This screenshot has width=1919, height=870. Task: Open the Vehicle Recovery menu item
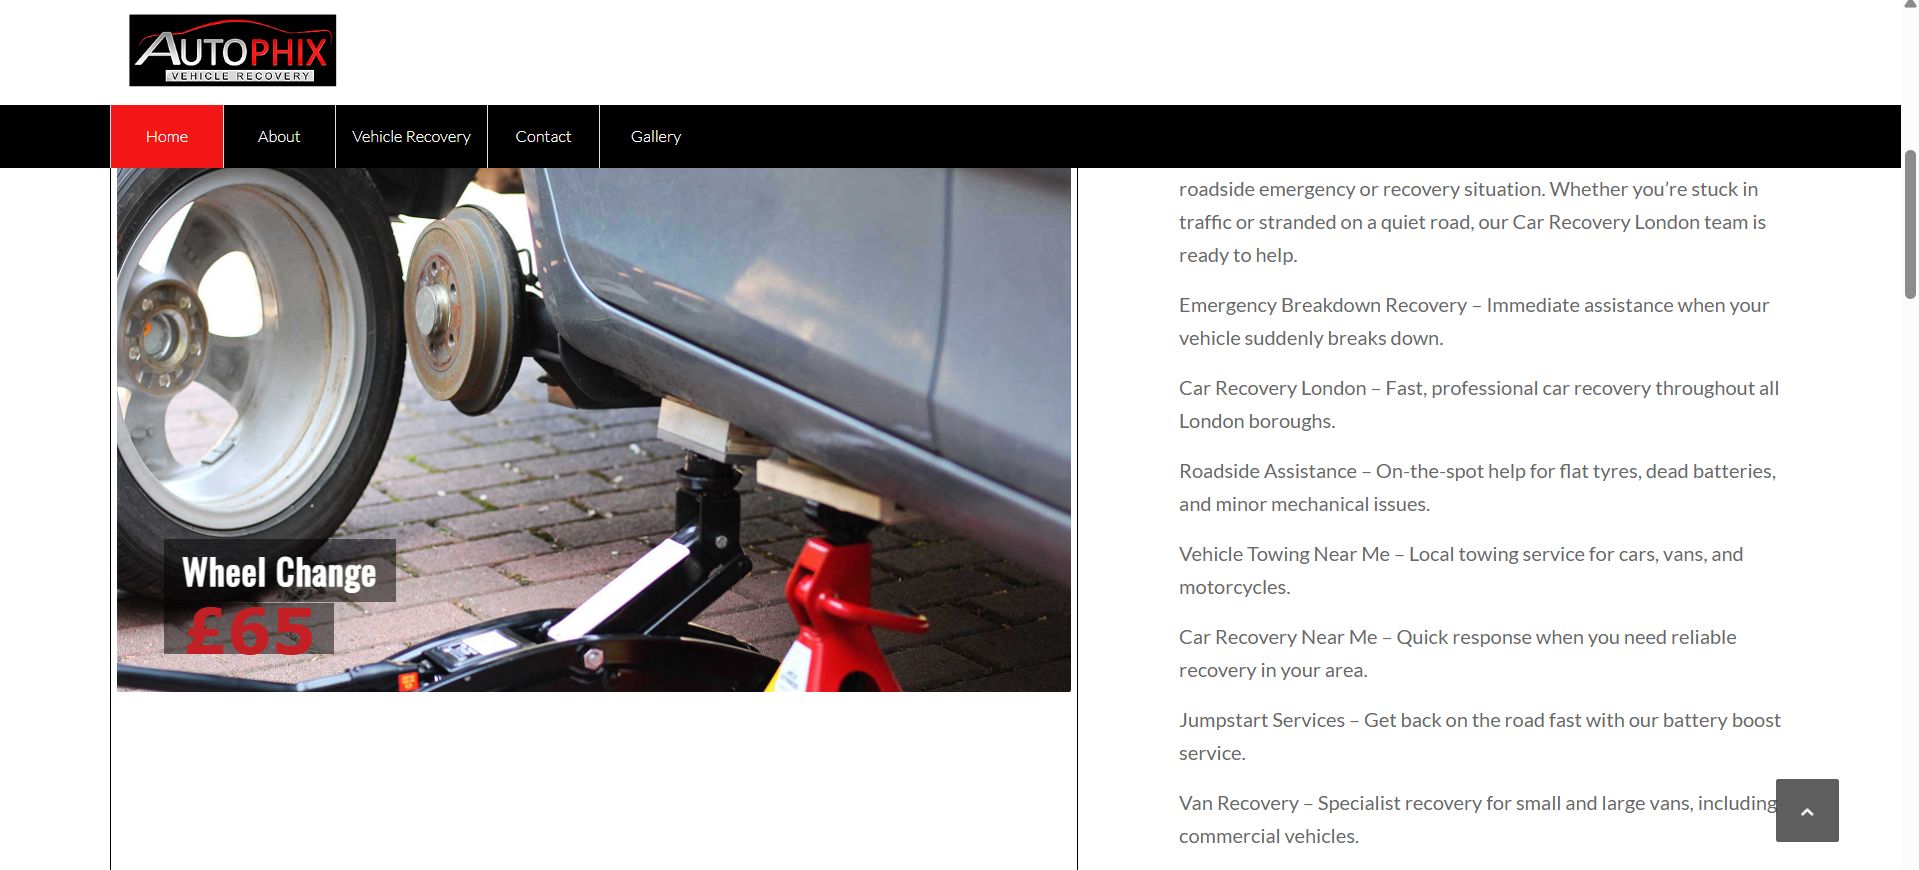411,136
